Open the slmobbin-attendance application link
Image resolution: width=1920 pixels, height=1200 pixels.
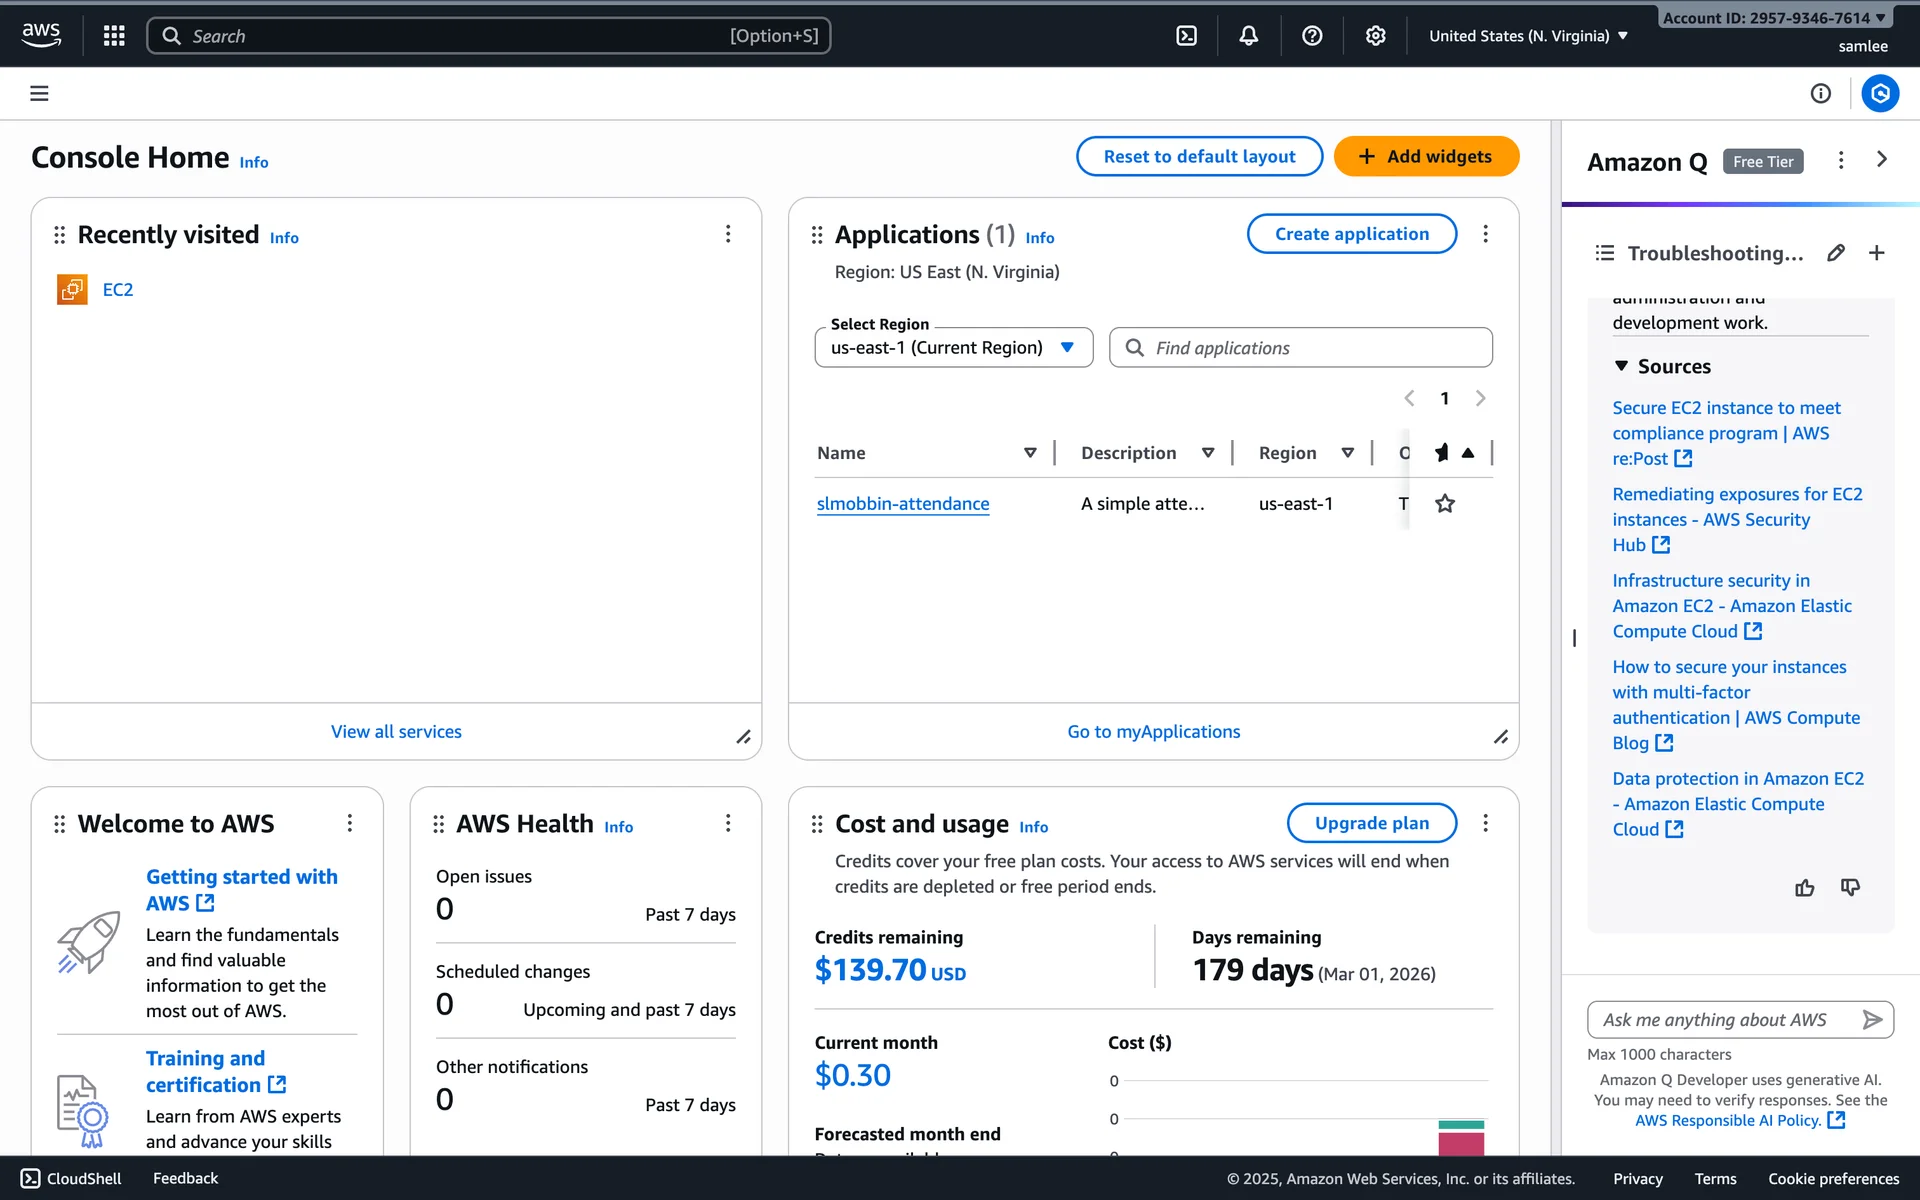point(902,504)
